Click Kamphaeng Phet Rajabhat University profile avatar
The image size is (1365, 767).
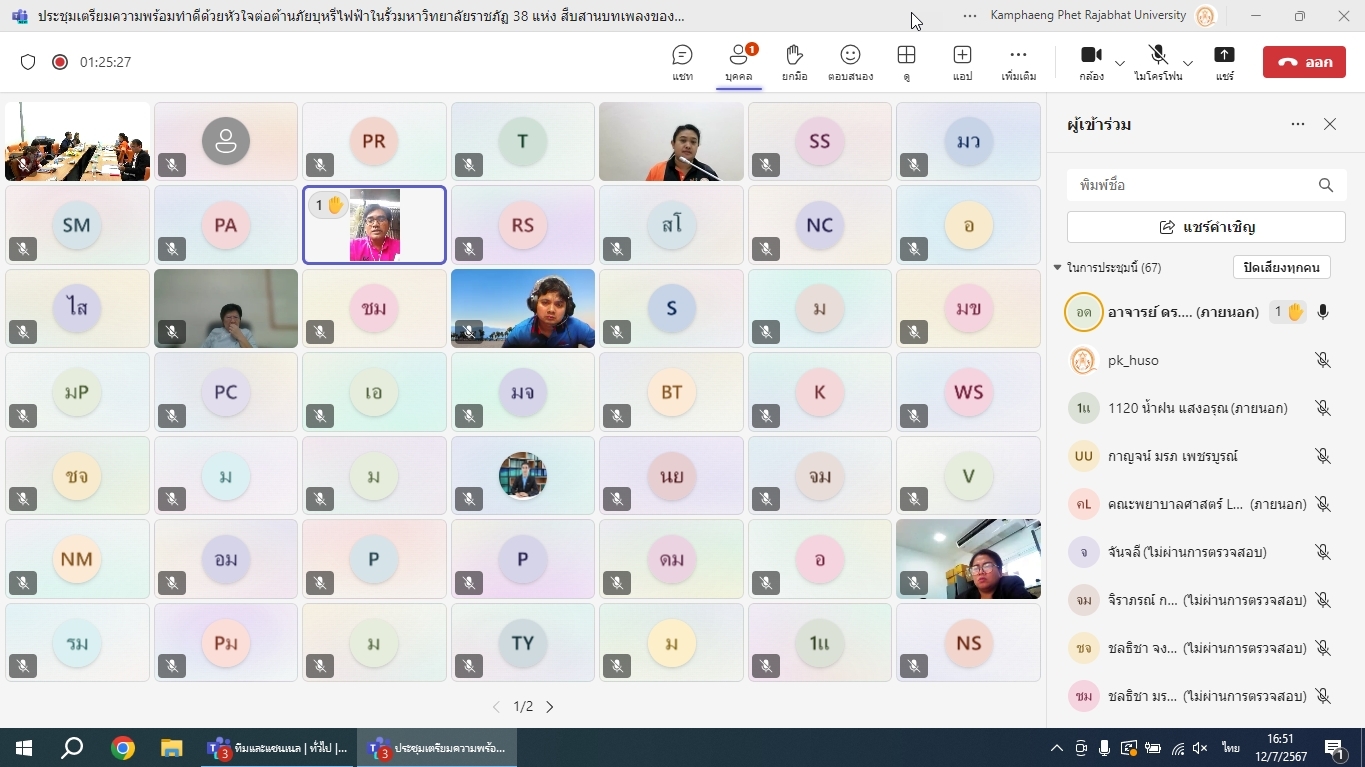point(1205,16)
